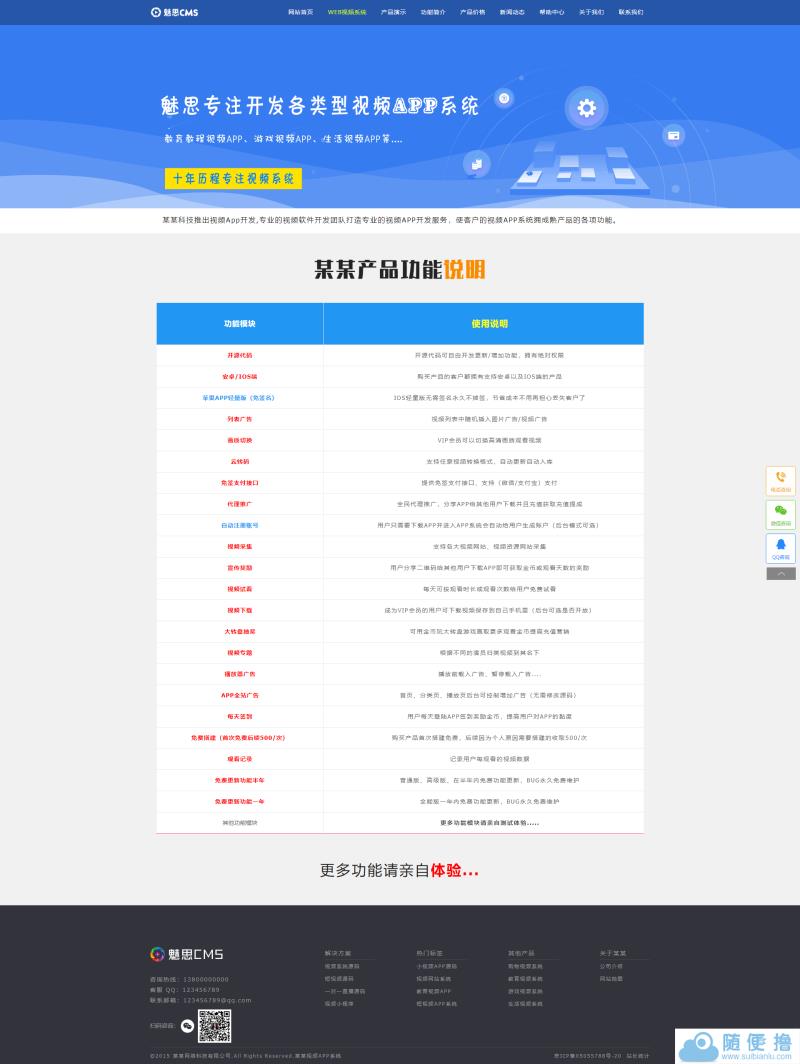Click the 魅思CMS logo in header
The height and width of the screenshot is (1064, 800).
pyautogui.click(x=174, y=12)
